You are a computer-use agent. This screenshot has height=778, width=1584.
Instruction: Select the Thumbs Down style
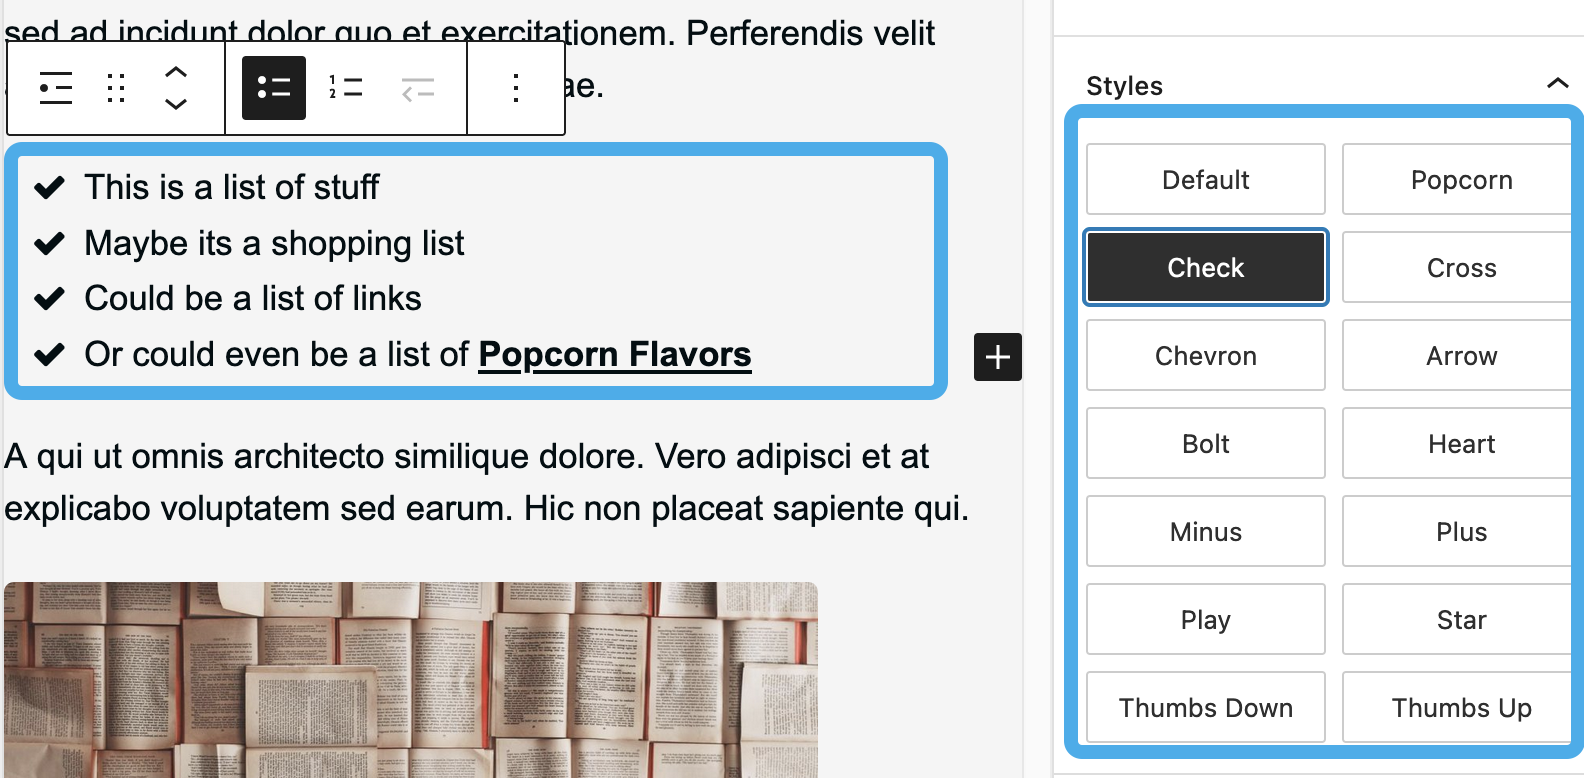(x=1205, y=707)
